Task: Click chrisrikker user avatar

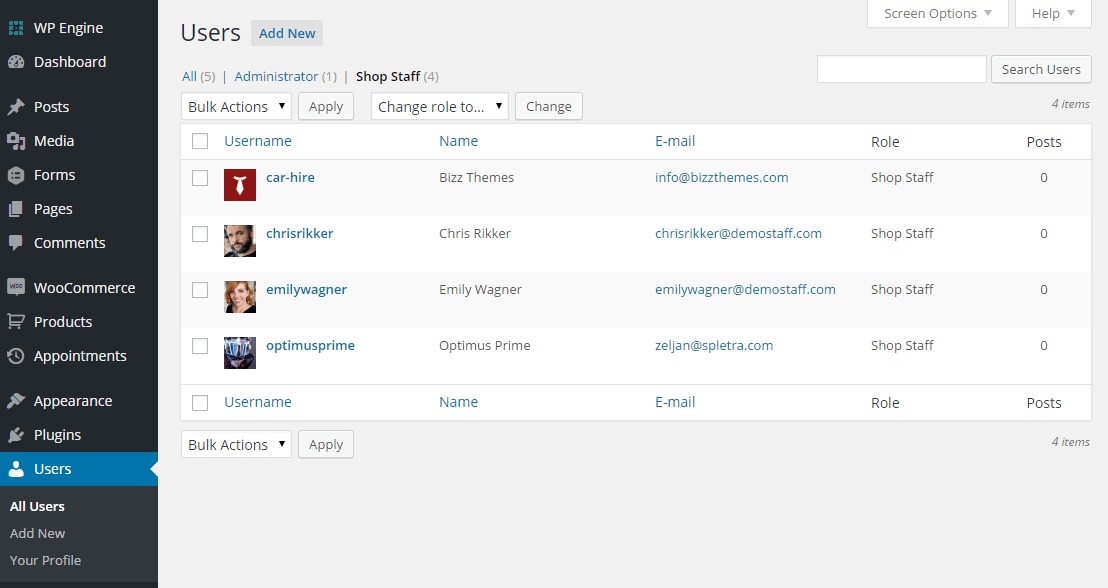Action: 240,241
